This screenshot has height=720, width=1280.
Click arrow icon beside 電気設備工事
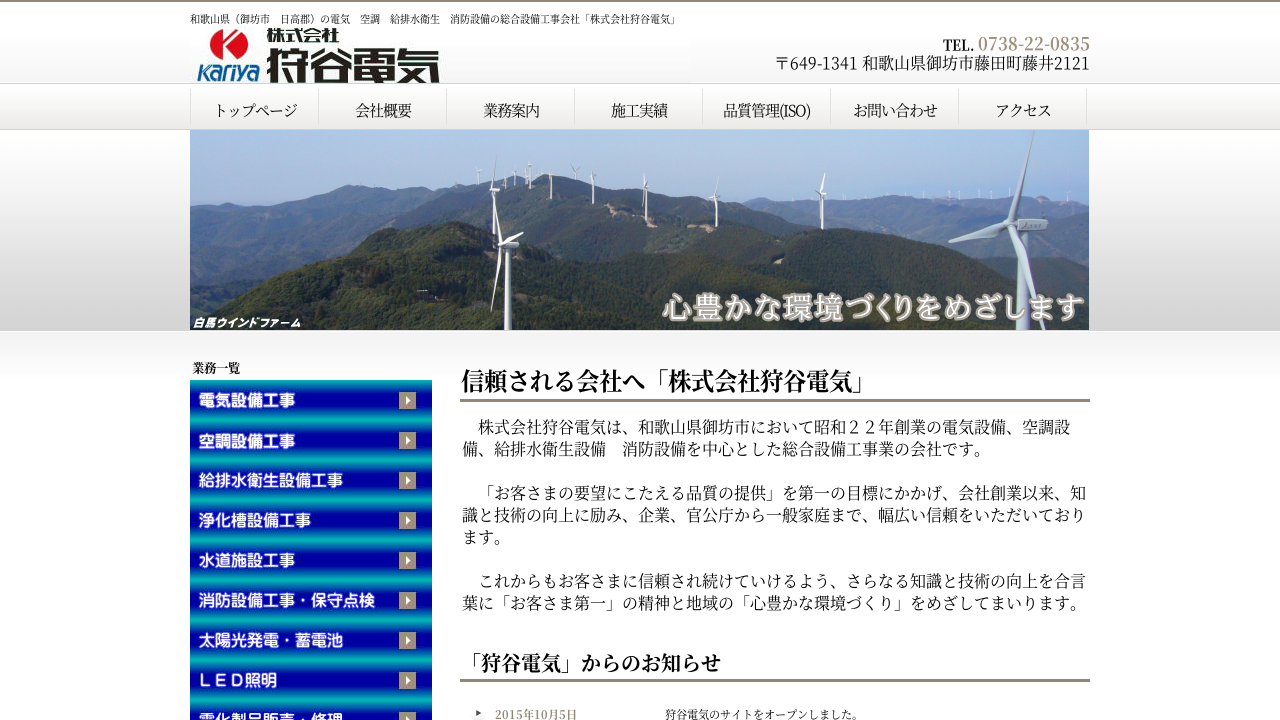click(407, 401)
